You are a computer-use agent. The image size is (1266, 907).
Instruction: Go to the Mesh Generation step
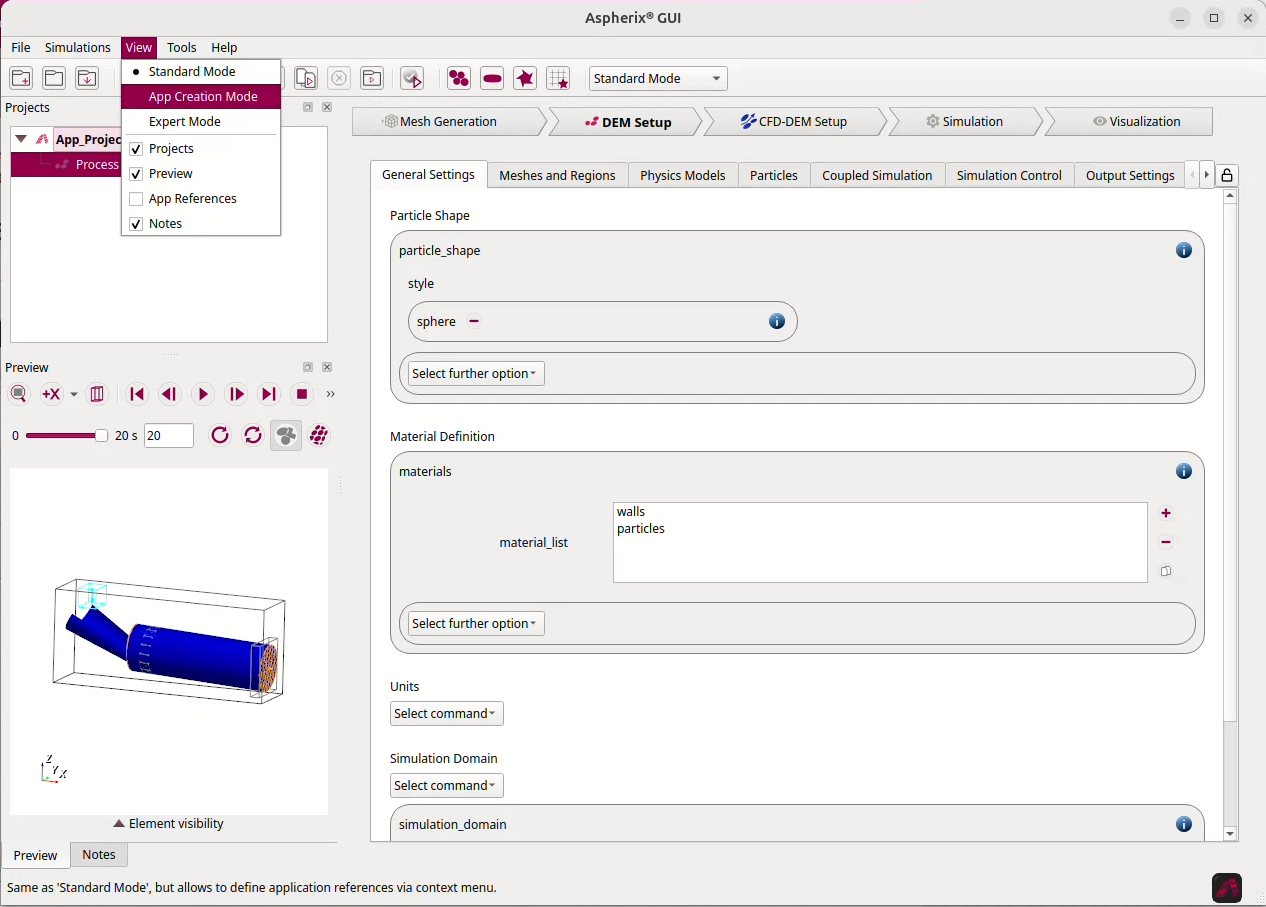(x=448, y=121)
